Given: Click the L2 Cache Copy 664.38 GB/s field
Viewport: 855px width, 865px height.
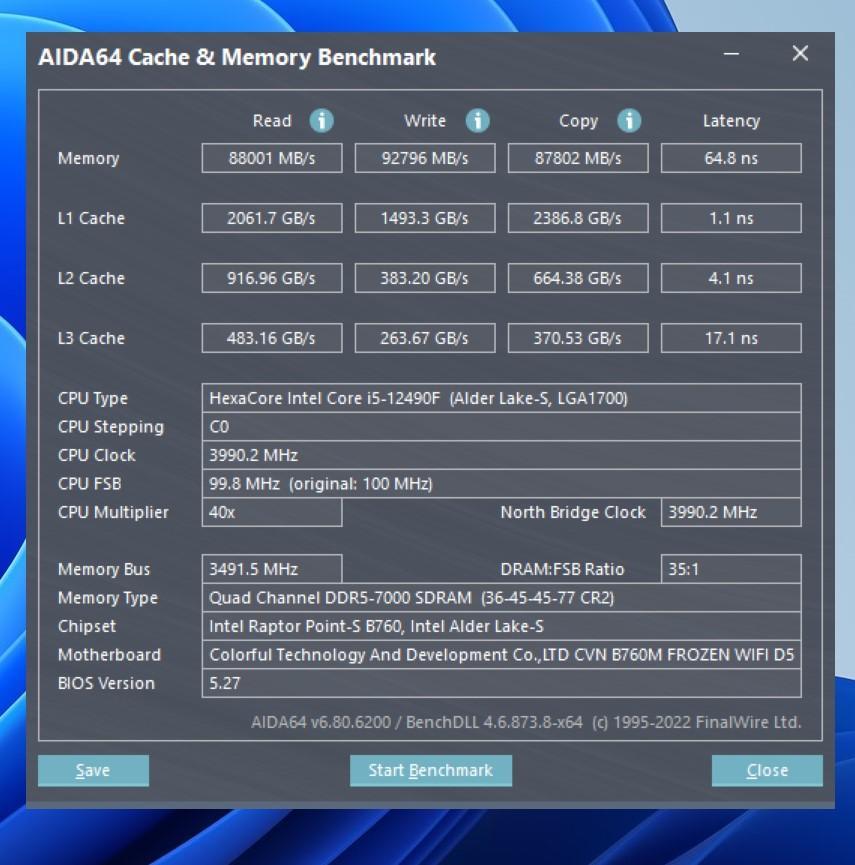Looking at the screenshot, I should coord(578,278).
